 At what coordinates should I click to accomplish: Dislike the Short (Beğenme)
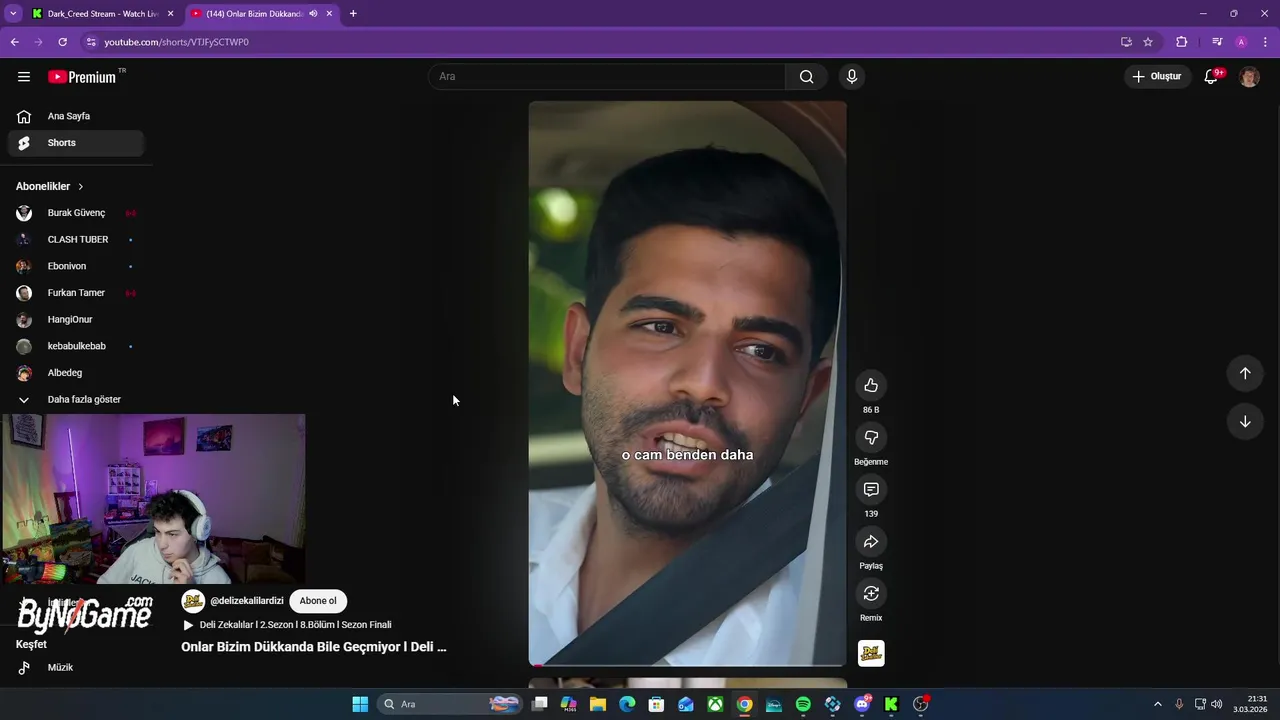coord(871,438)
